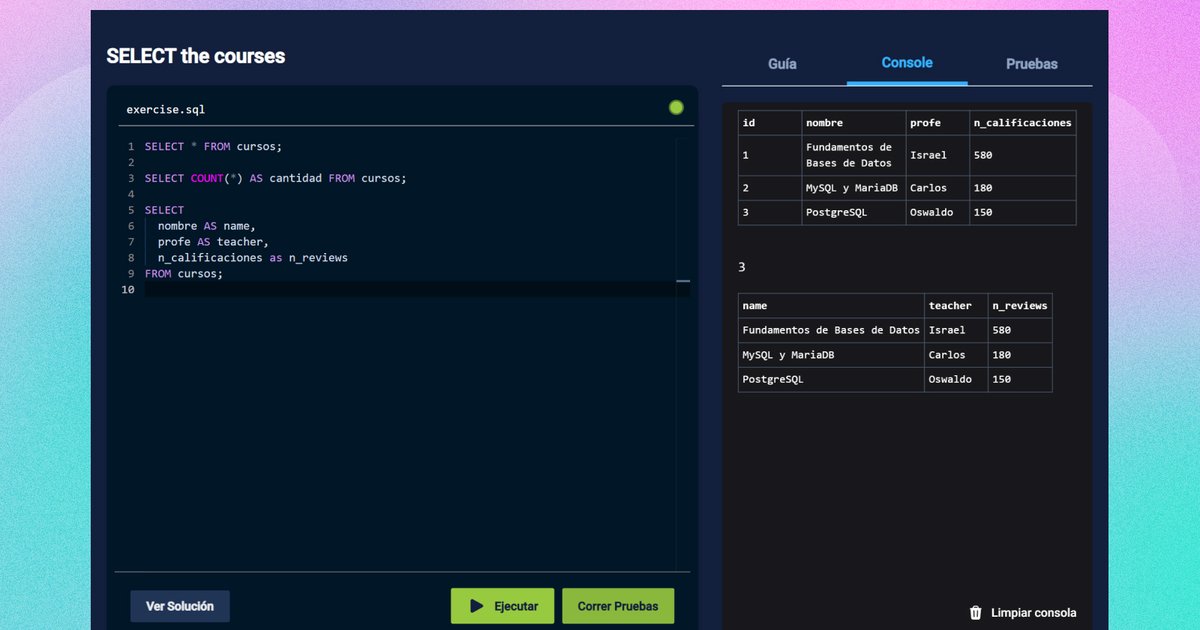The width and height of the screenshot is (1200, 630).
Task: Switch to the Console tab
Action: (907, 63)
